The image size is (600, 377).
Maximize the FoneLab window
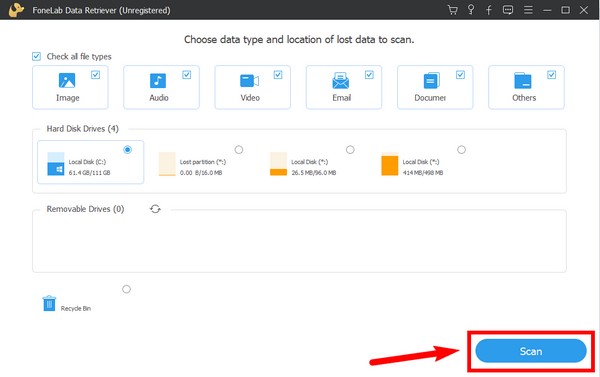coord(565,10)
